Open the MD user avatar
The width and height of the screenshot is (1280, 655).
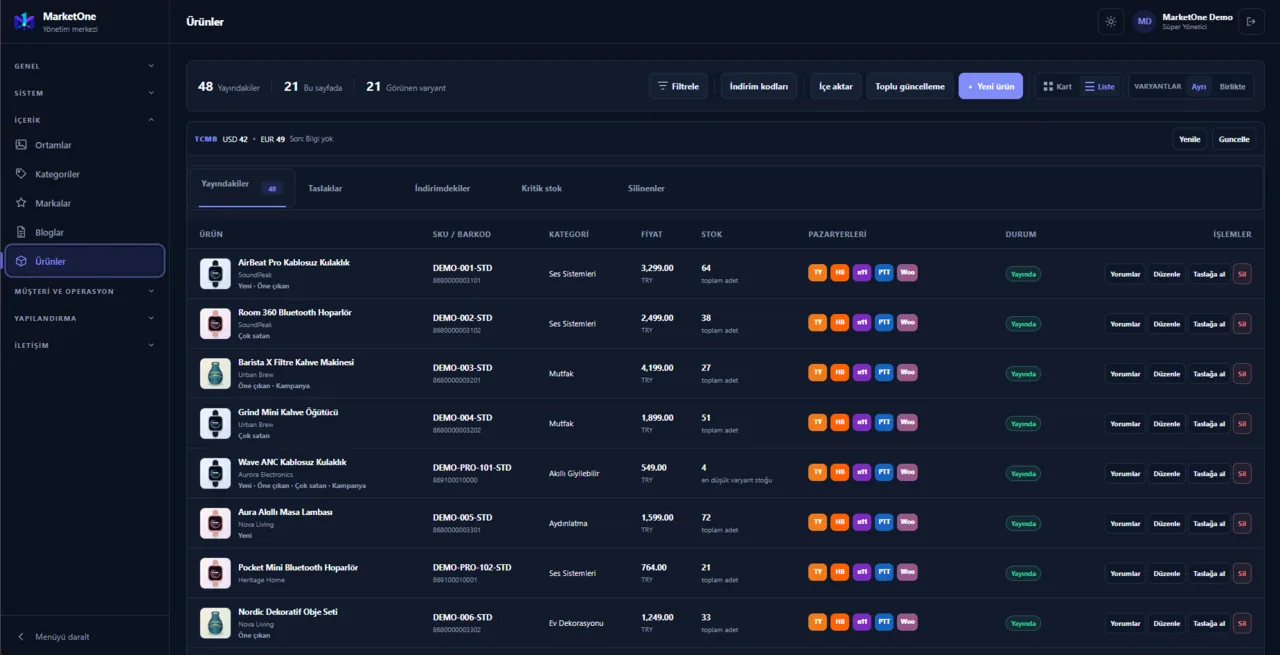pyautogui.click(x=1144, y=21)
